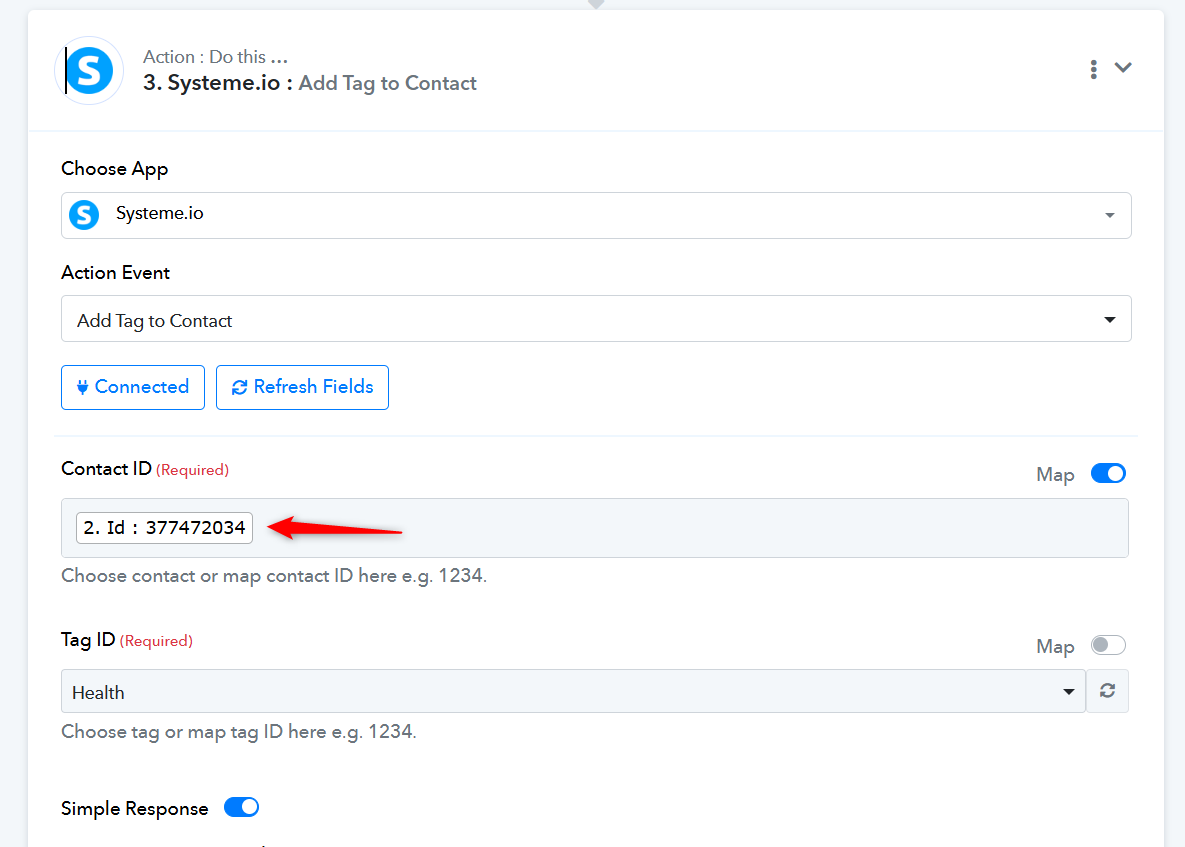Screen dimensions: 1185x847
Task: Enable Map toggle for Tag ID
Action: [1108, 645]
